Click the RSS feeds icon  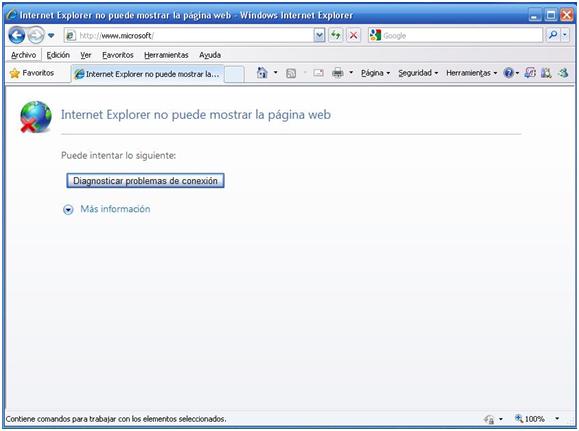291,73
